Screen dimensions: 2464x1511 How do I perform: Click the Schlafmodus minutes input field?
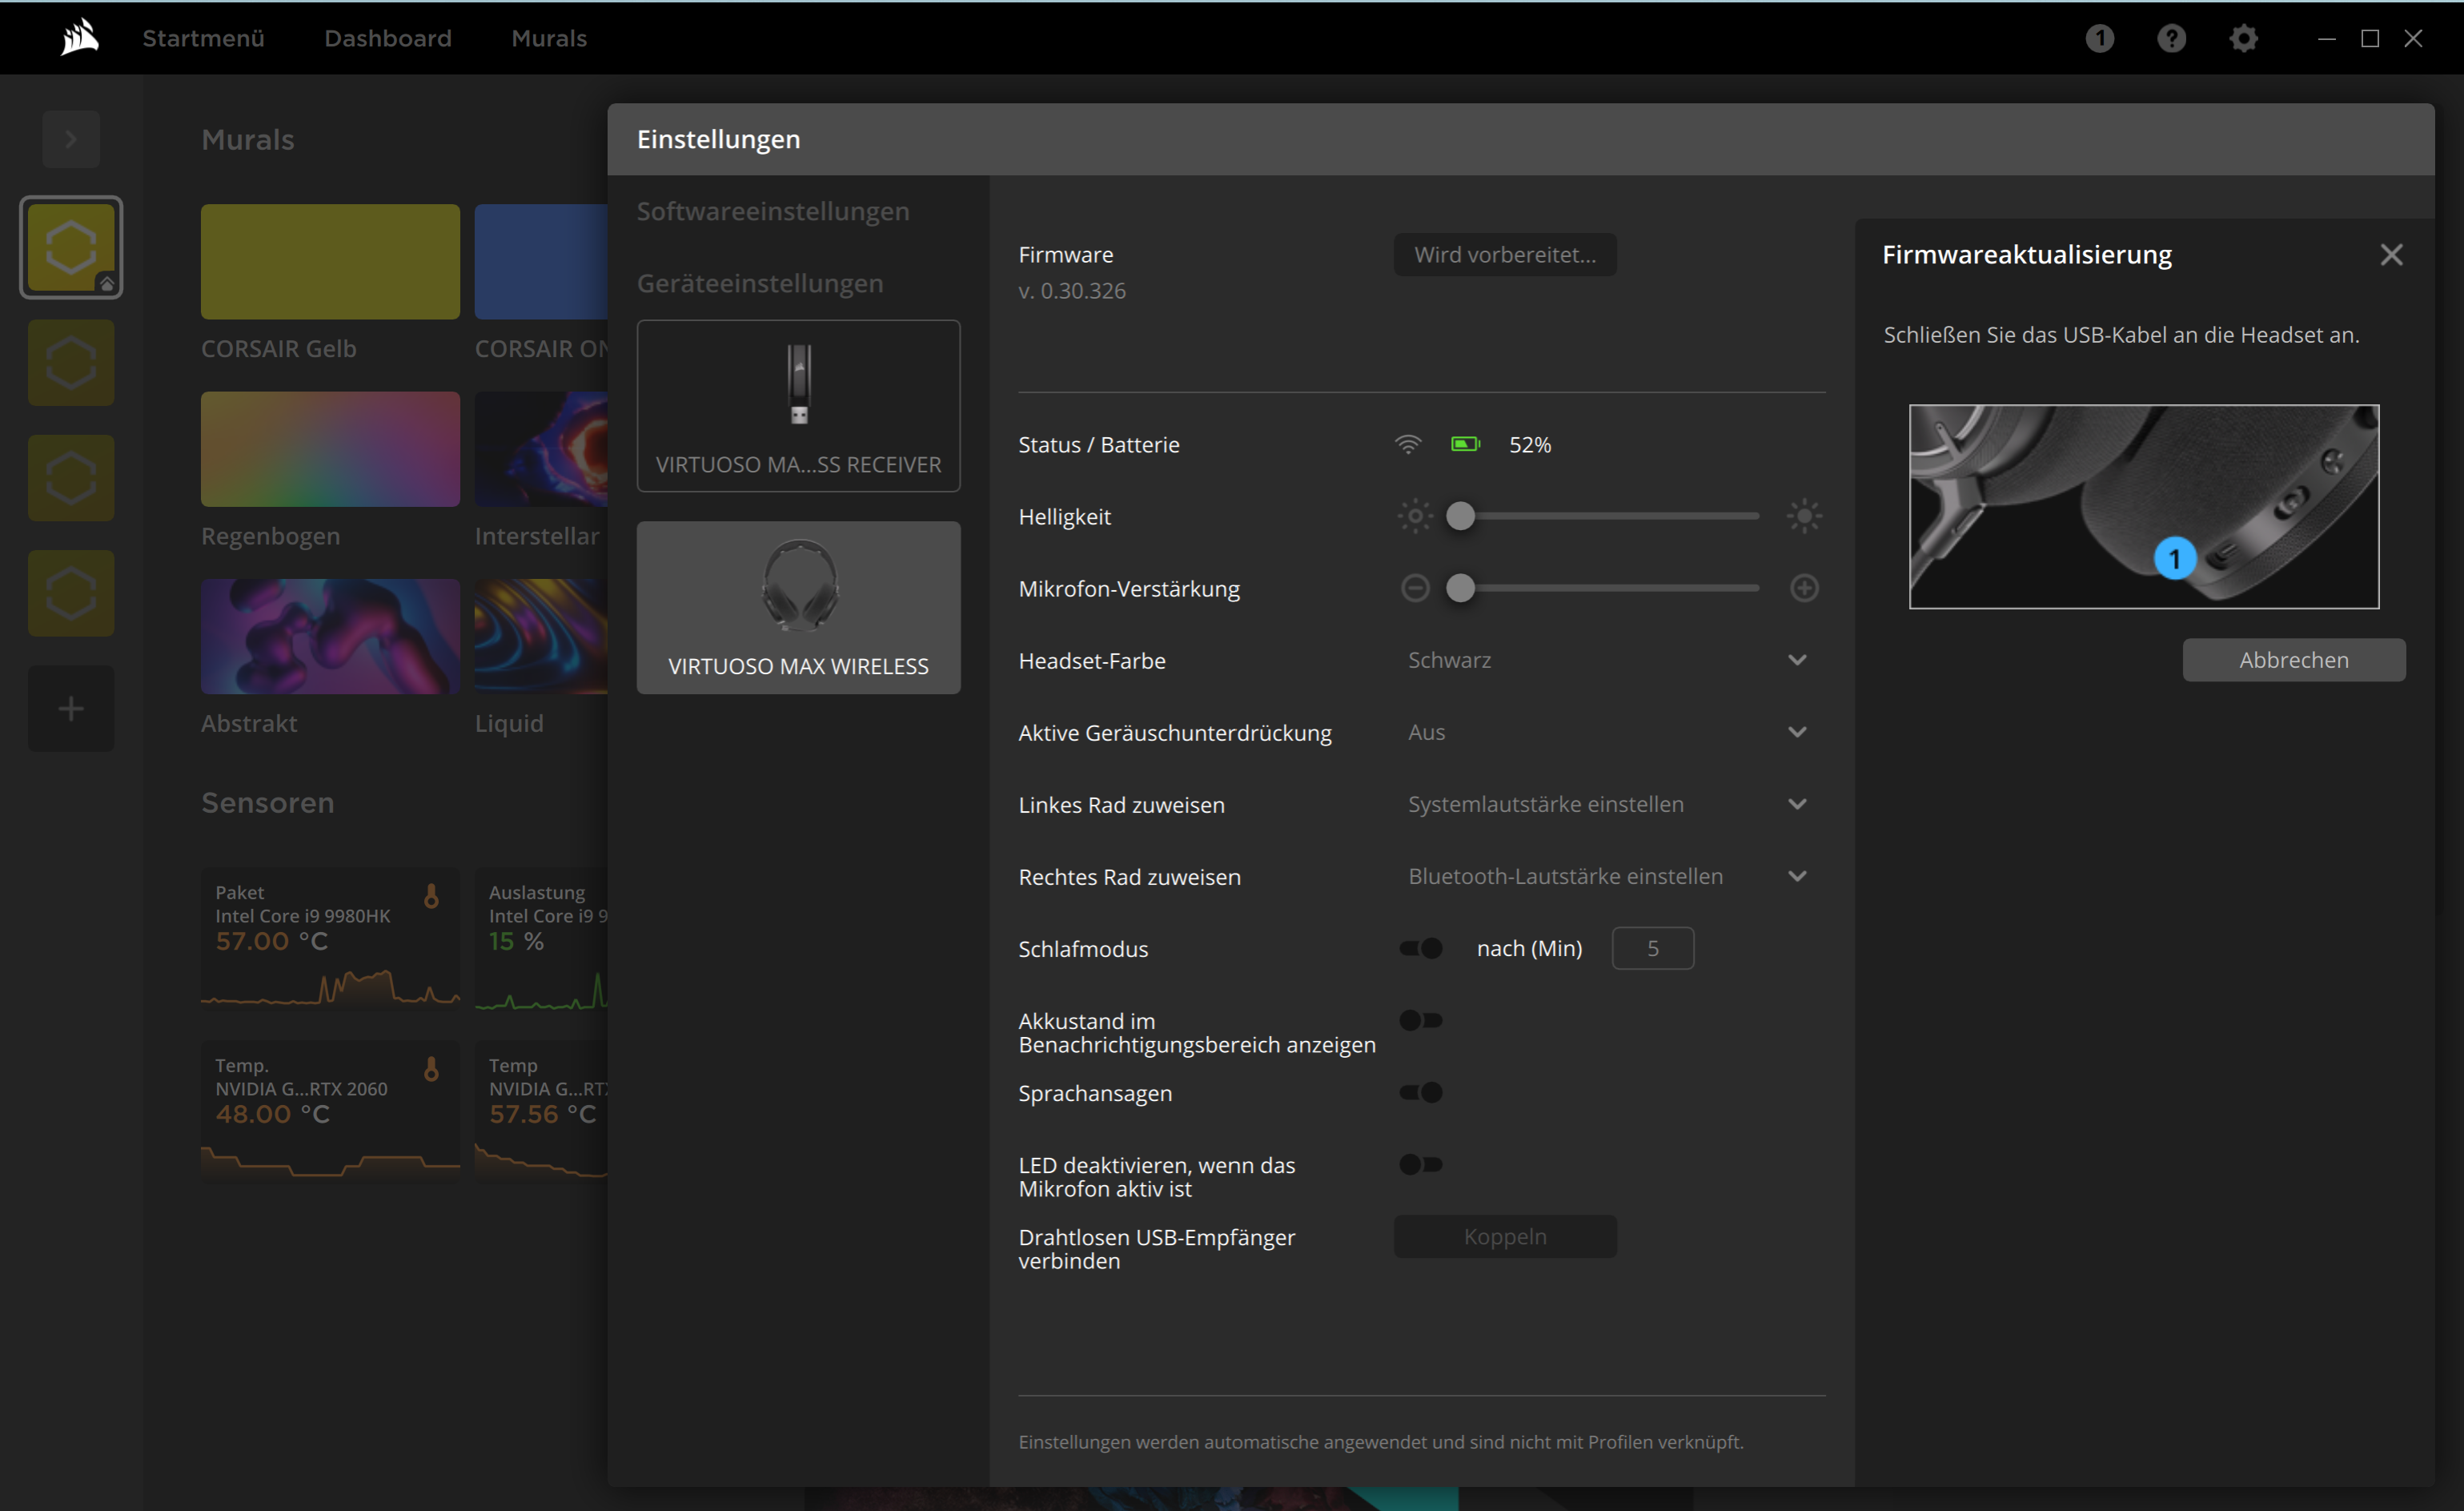pos(1651,949)
